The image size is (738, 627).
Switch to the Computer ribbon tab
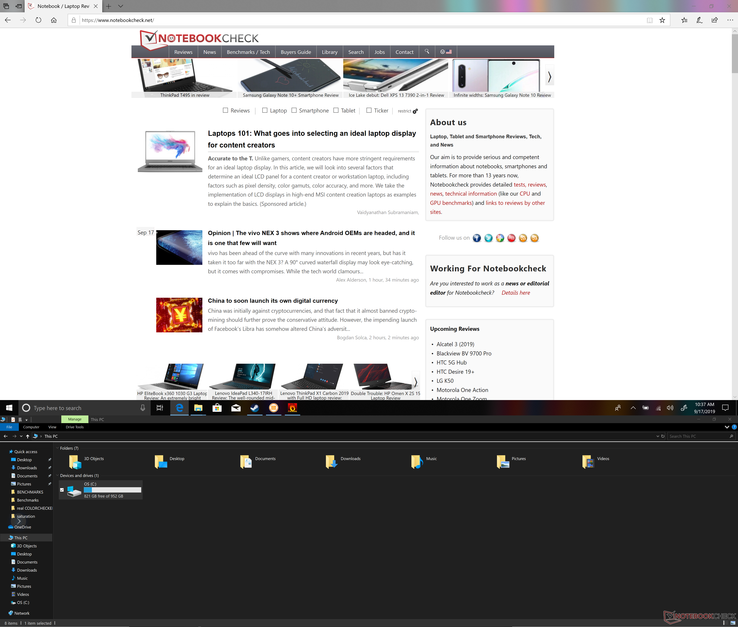(31, 427)
